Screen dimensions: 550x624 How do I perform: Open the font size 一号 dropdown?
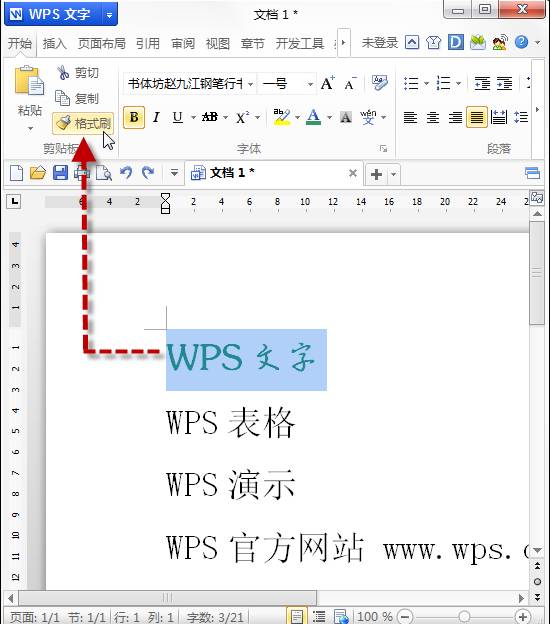click(310, 84)
